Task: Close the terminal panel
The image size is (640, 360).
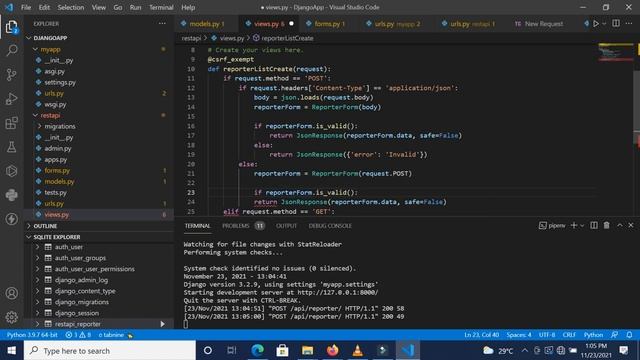Action: [x=631, y=225]
